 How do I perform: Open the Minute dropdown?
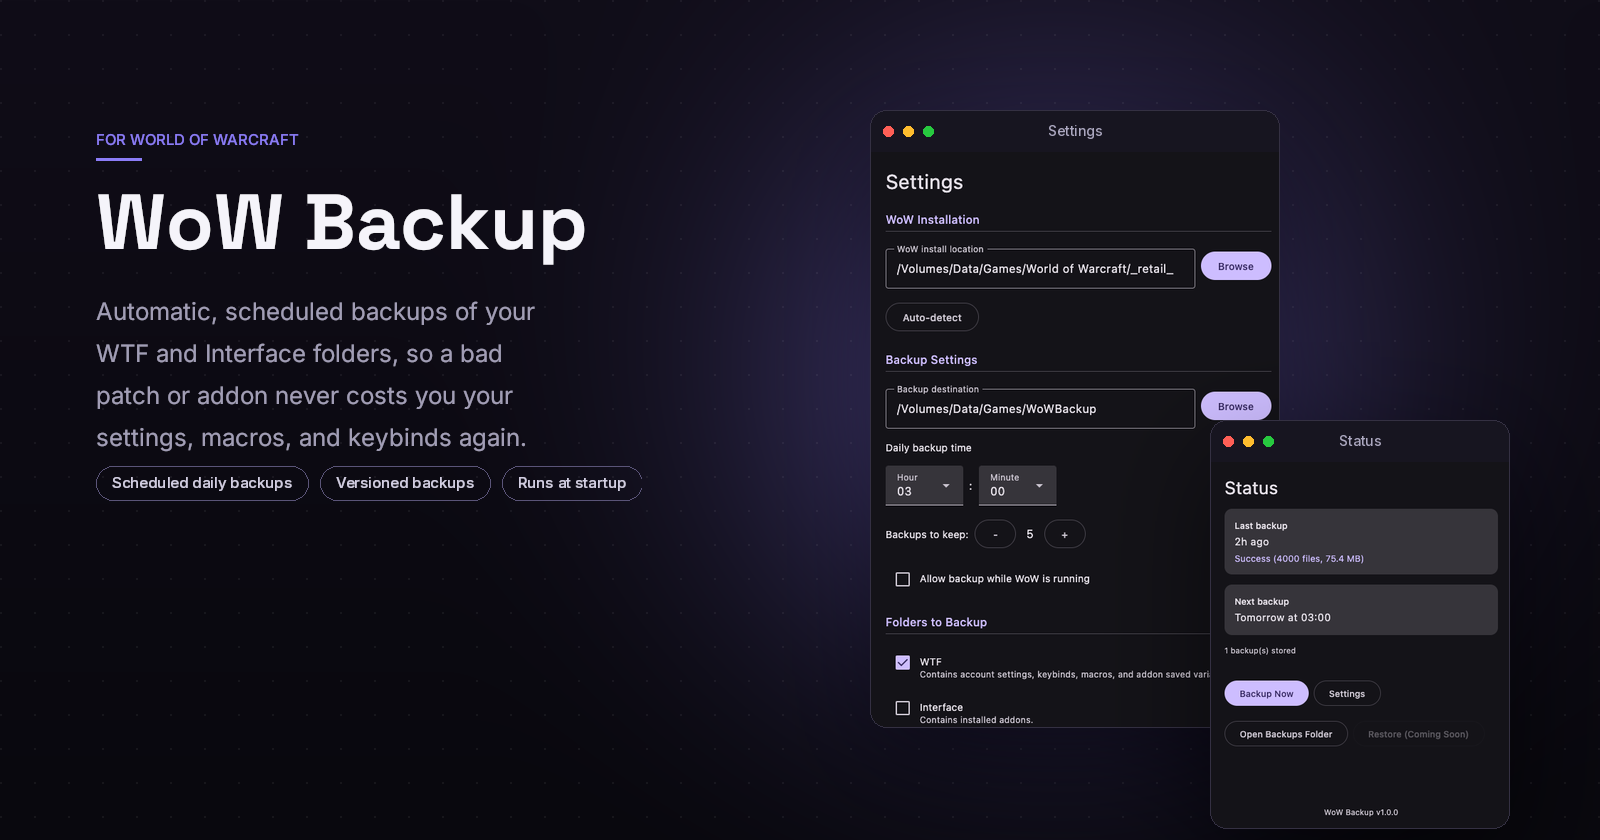pyautogui.click(x=1017, y=485)
